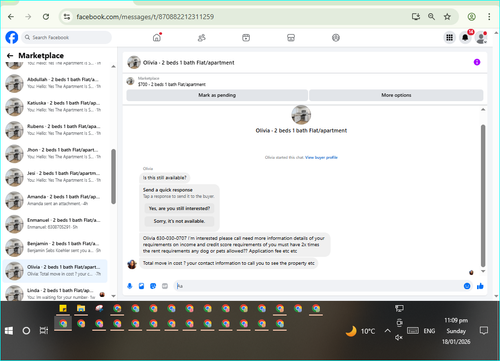Click the chat messages scrollbar thumb
Viewport: 500px width, 361px height.
[483, 196]
